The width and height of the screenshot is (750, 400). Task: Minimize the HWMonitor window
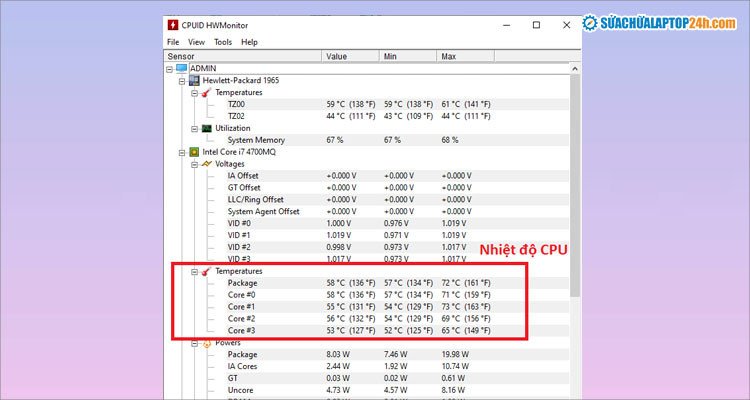pos(507,25)
